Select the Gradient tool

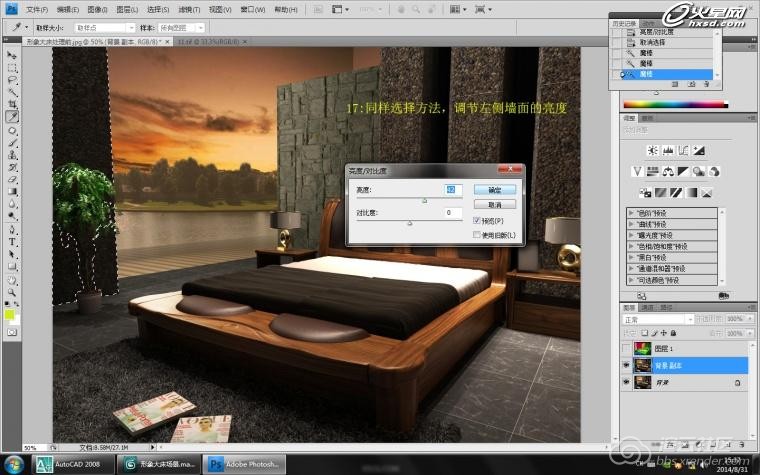pyautogui.click(x=12, y=191)
